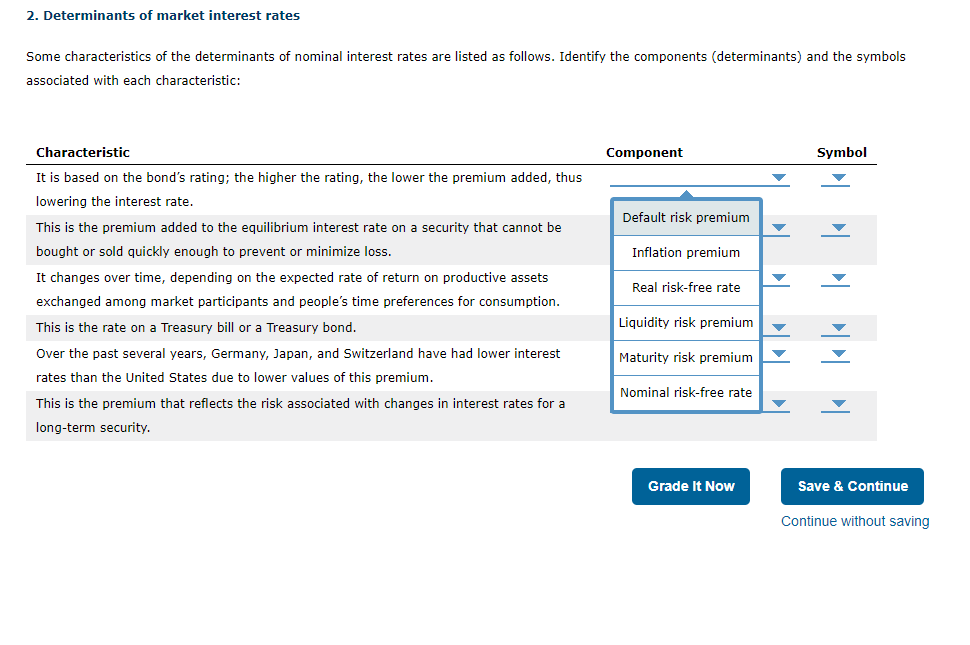This screenshot has height=645, width=970.
Task: Open the Component dropdown for the equilibrium rate row
Action: (x=777, y=228)
